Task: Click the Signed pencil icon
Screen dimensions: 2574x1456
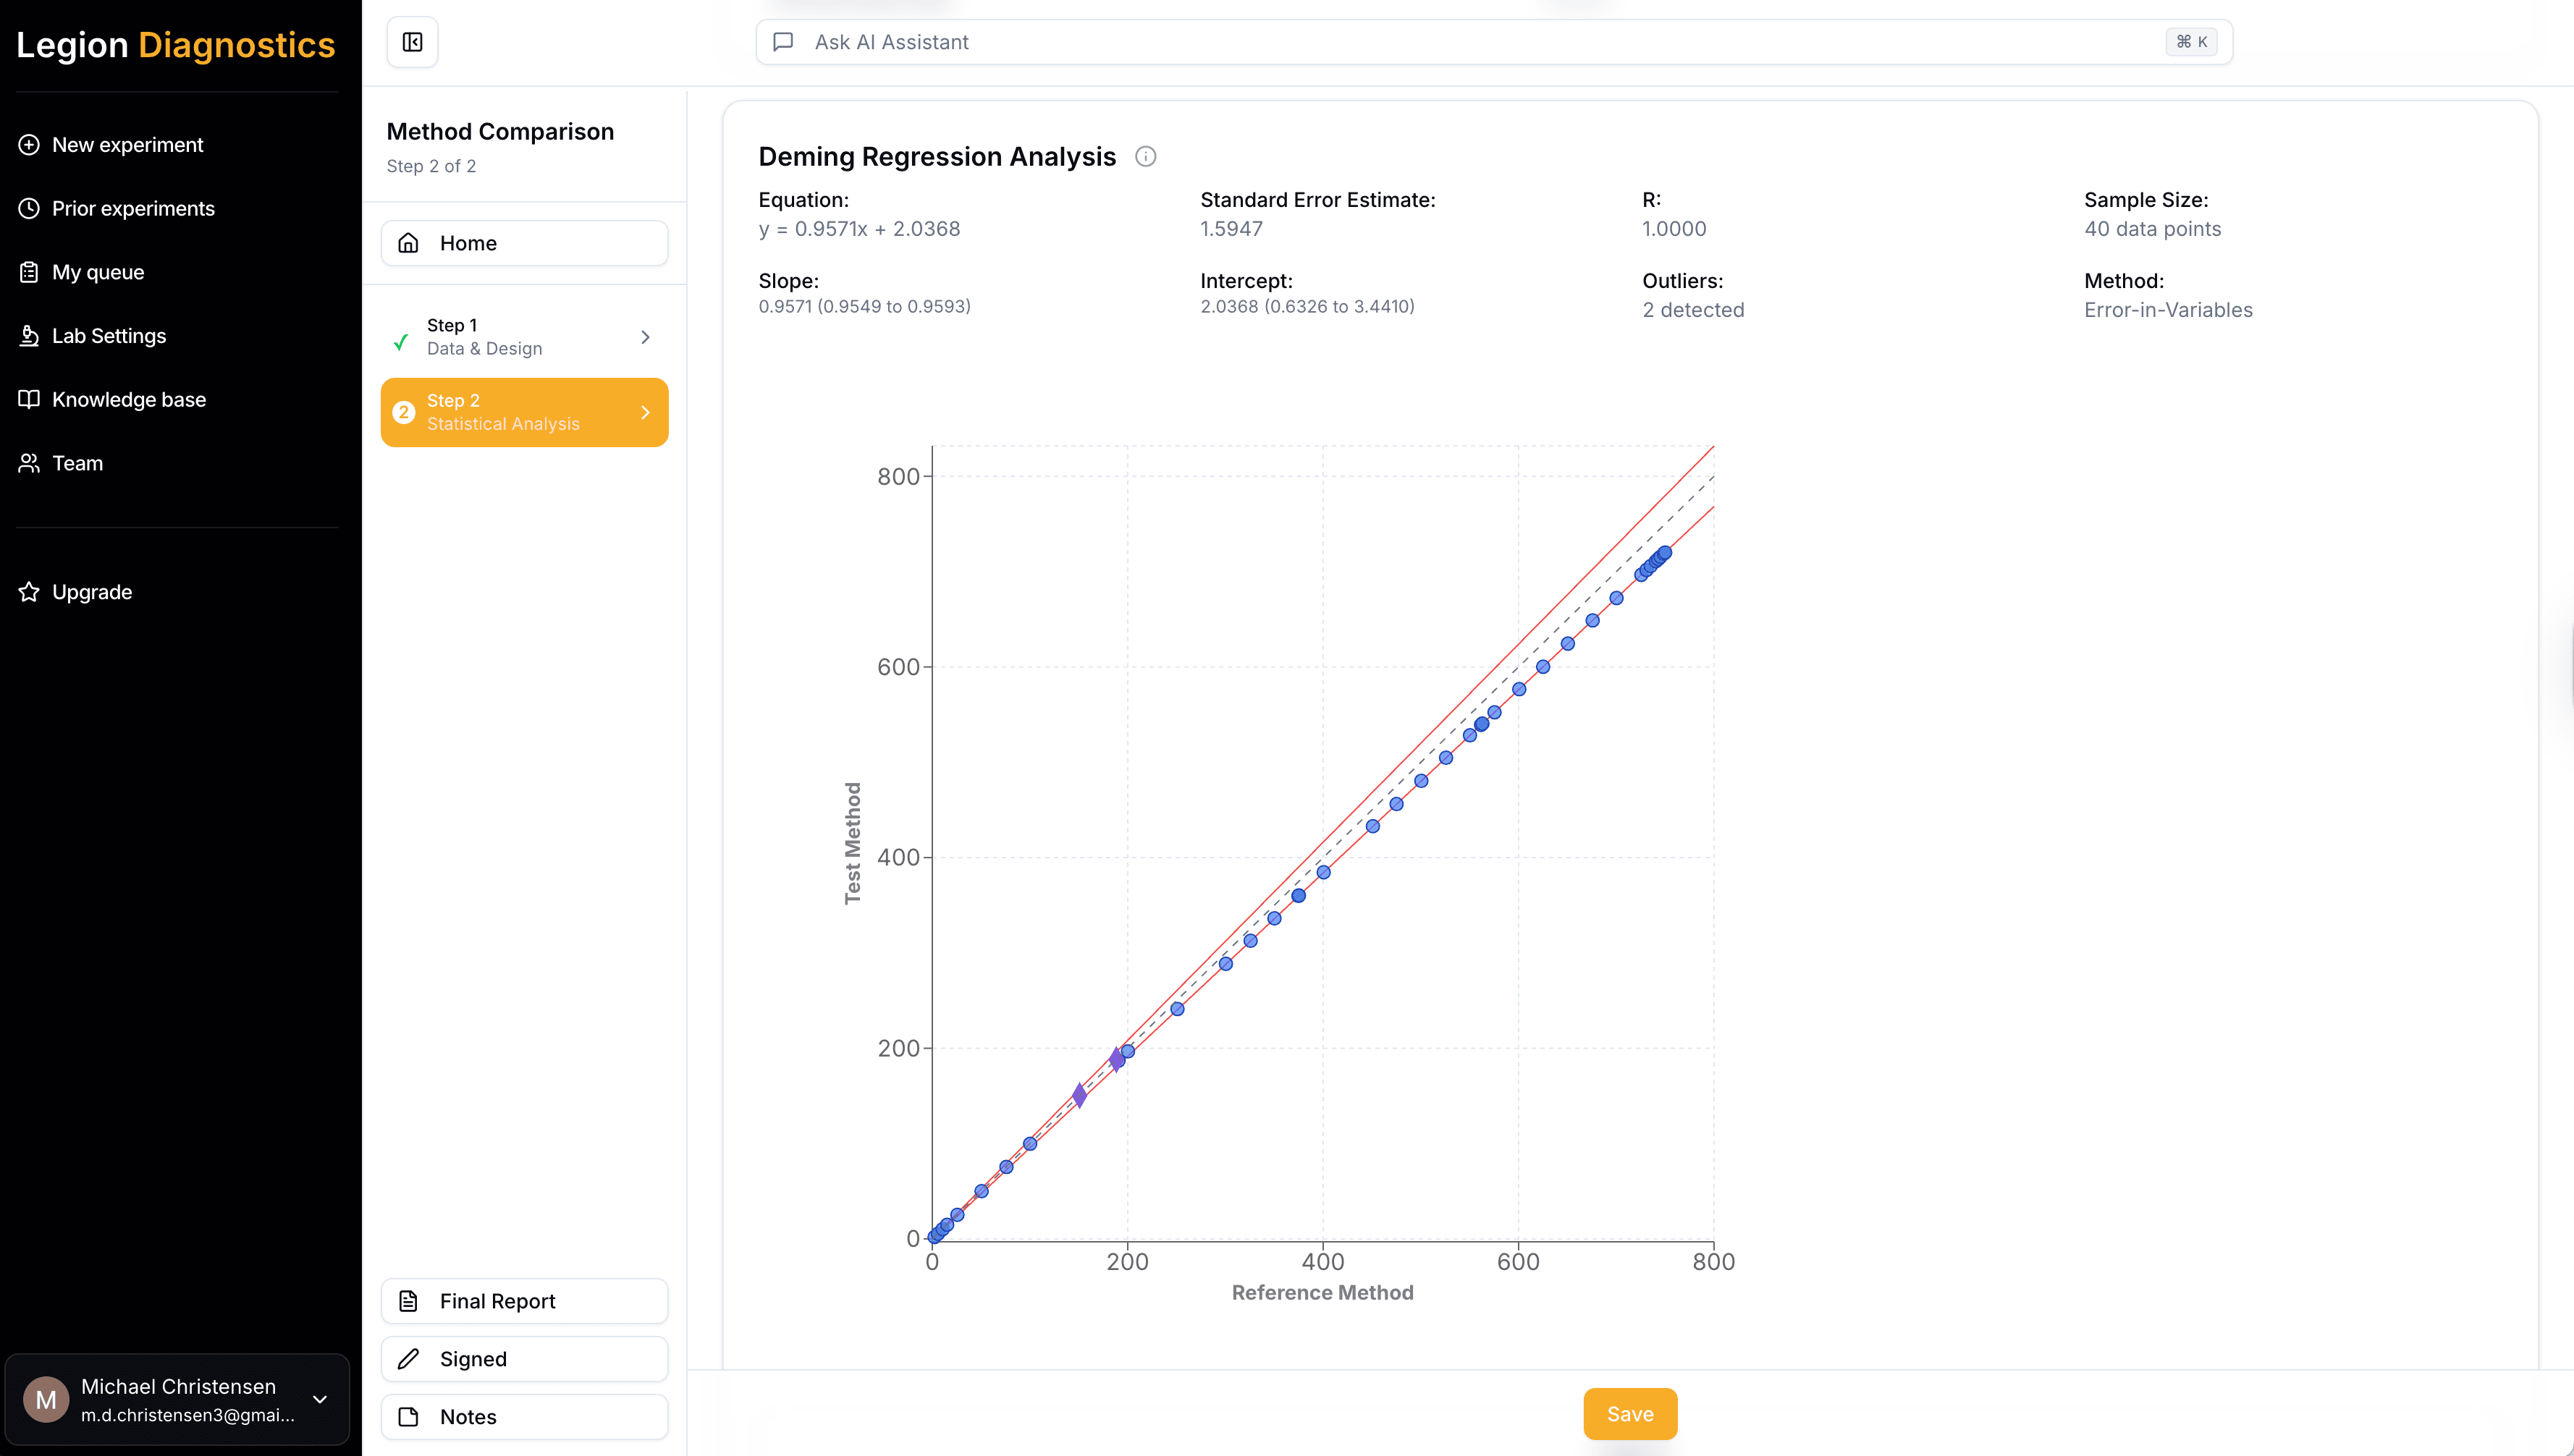Action: 409,1358
